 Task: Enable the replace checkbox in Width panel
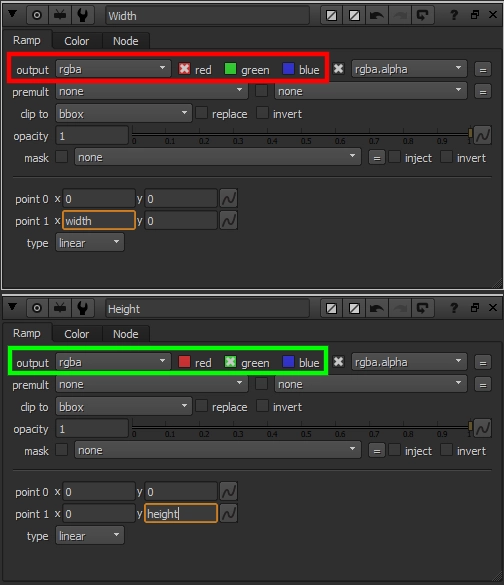tap(201, 113)
